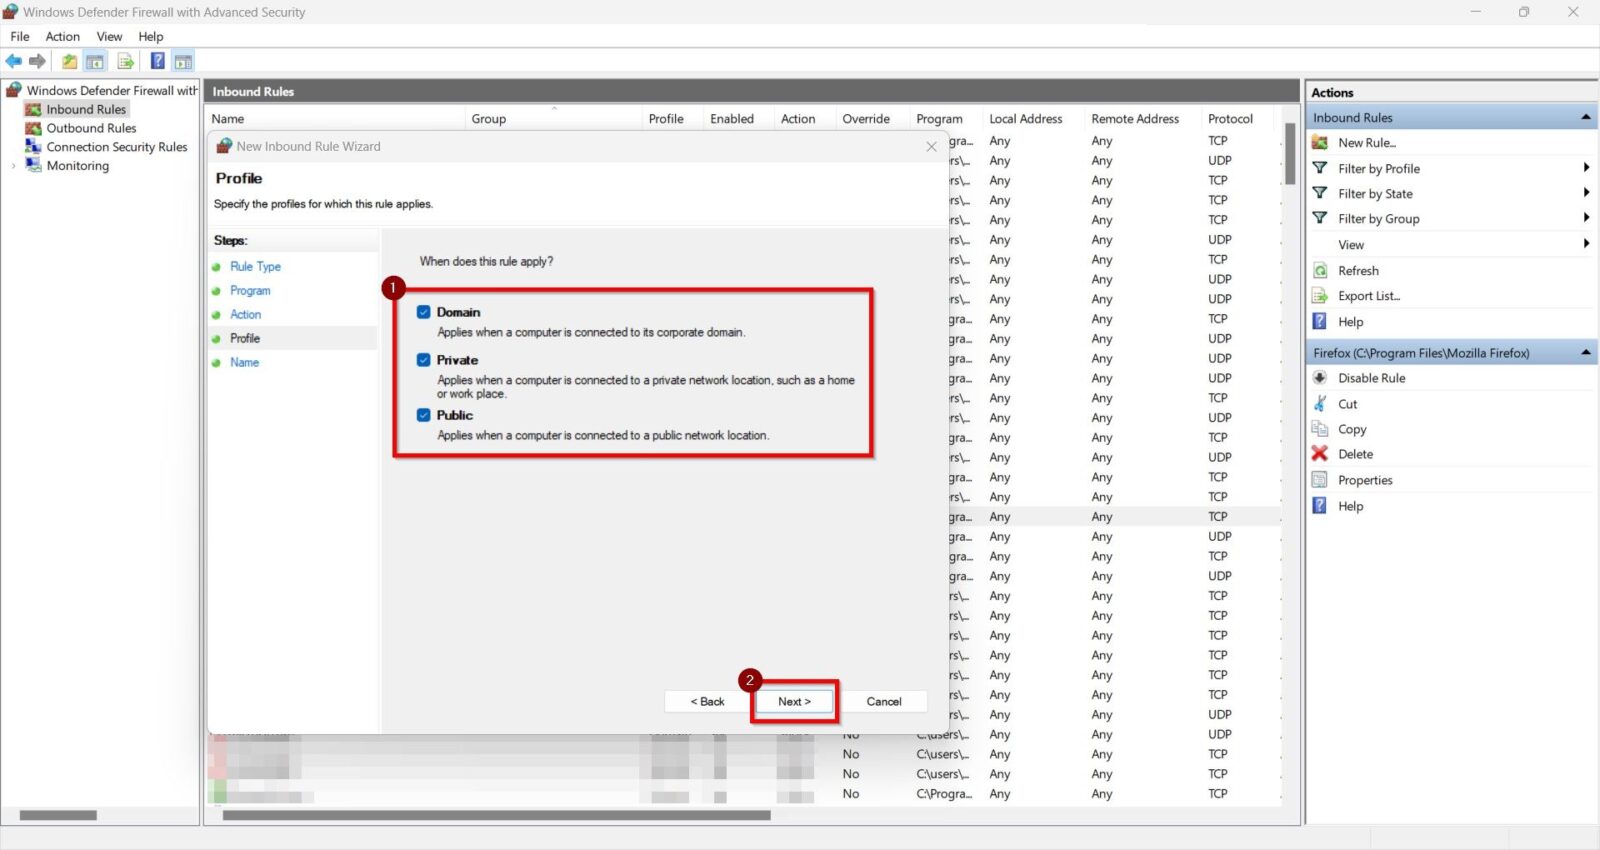Click the Back button in wizard
The height and width of the screenshot is (850, 1600).
707,702
